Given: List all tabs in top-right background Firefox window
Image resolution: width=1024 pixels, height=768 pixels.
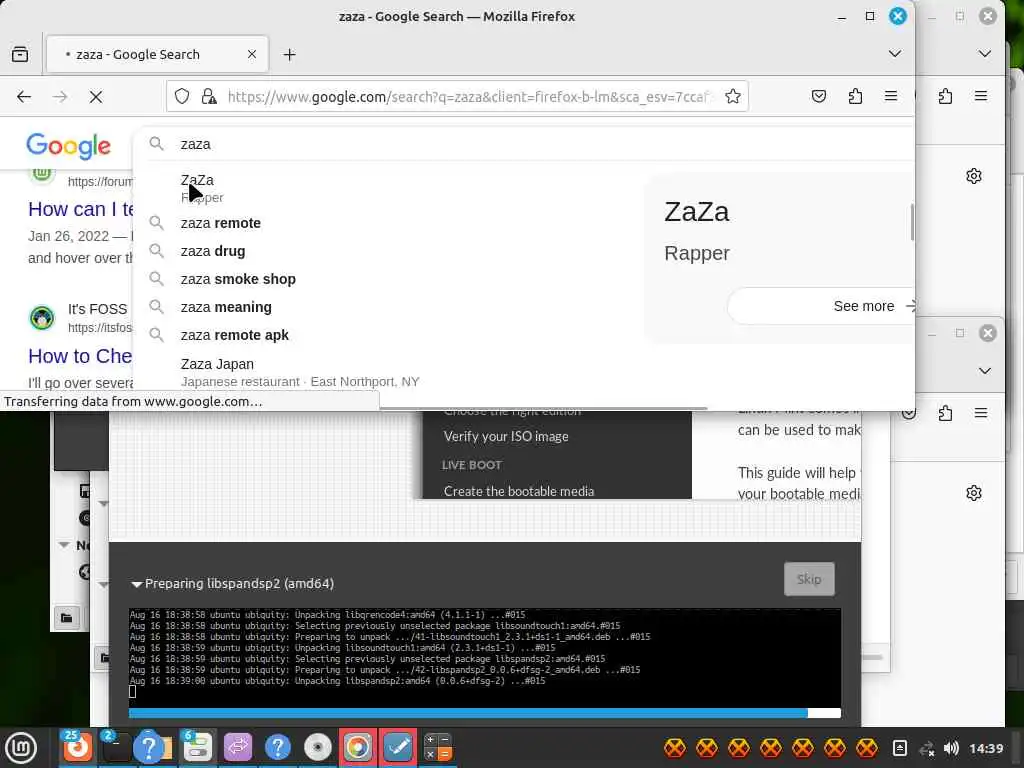Looking at the screenshot, I should point(985,54).
